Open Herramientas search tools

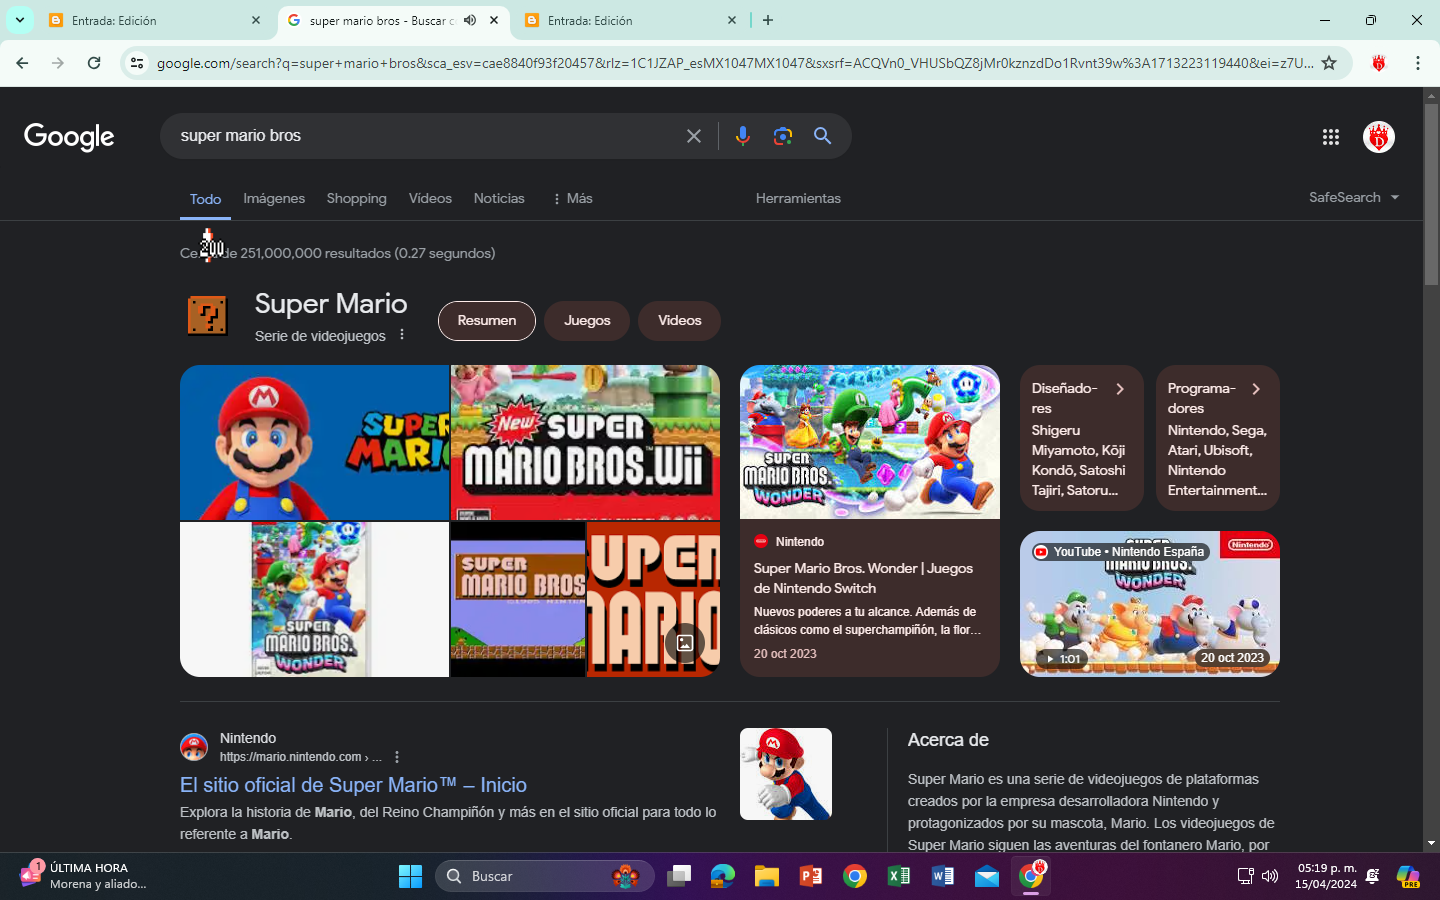pyautogui.click(x=798, y=198)
